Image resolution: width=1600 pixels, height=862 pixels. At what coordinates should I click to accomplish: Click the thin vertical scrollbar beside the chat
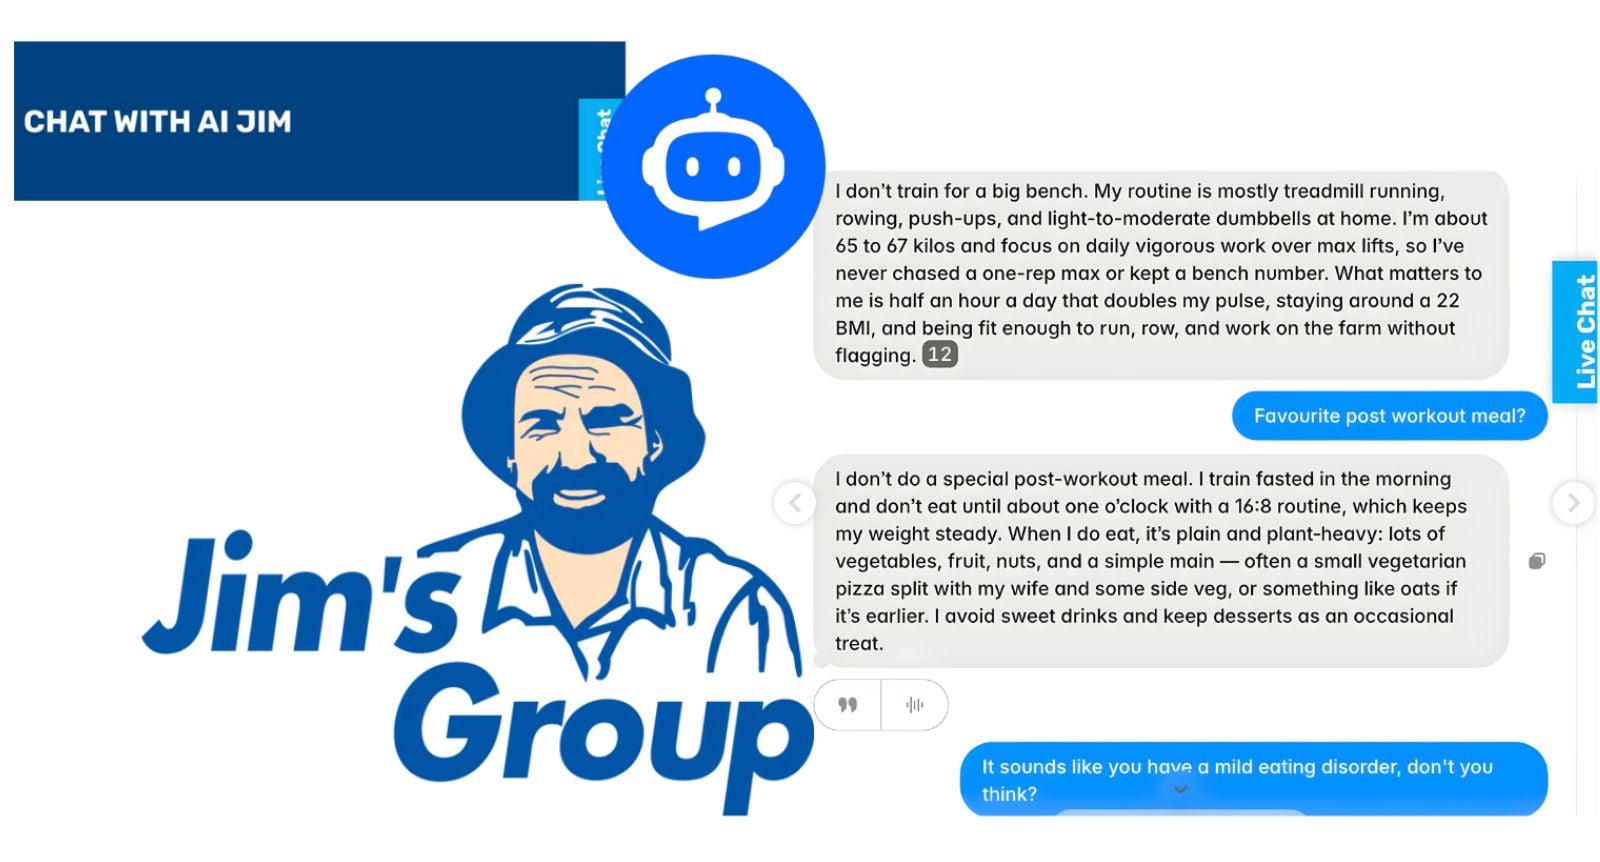[x=1577, y=600]
